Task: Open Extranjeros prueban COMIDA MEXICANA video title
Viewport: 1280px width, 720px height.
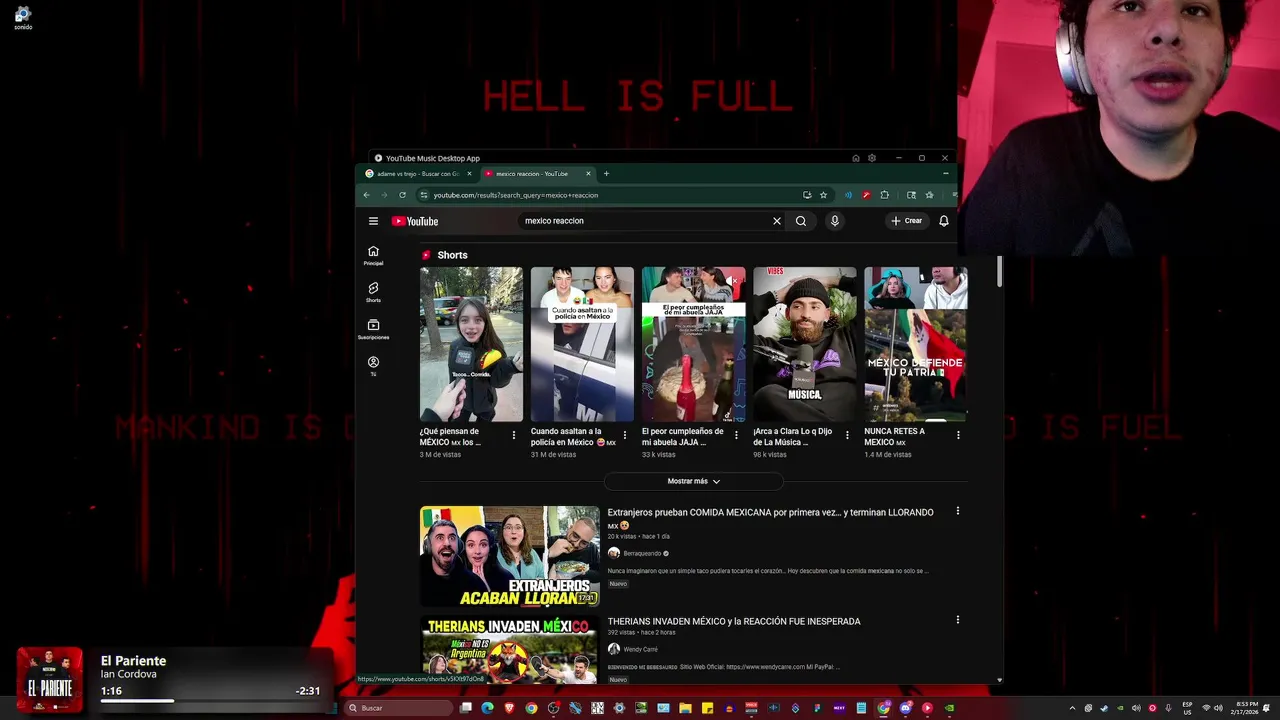Action: 770,518
